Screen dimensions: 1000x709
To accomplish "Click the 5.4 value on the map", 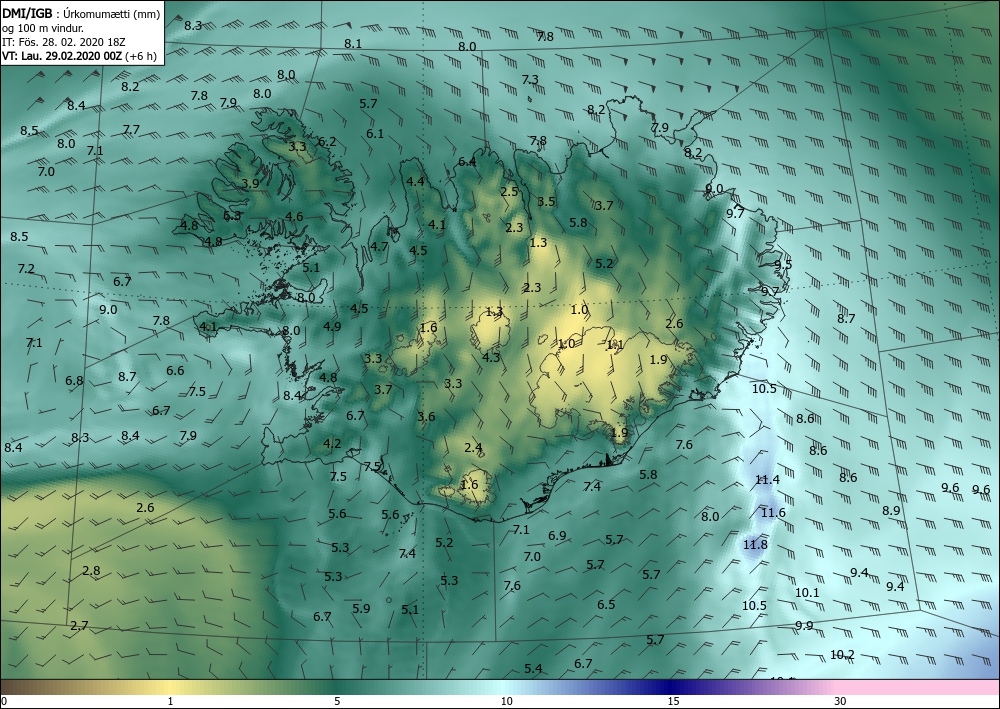I will pyautogui.click(x=533, y=669).
